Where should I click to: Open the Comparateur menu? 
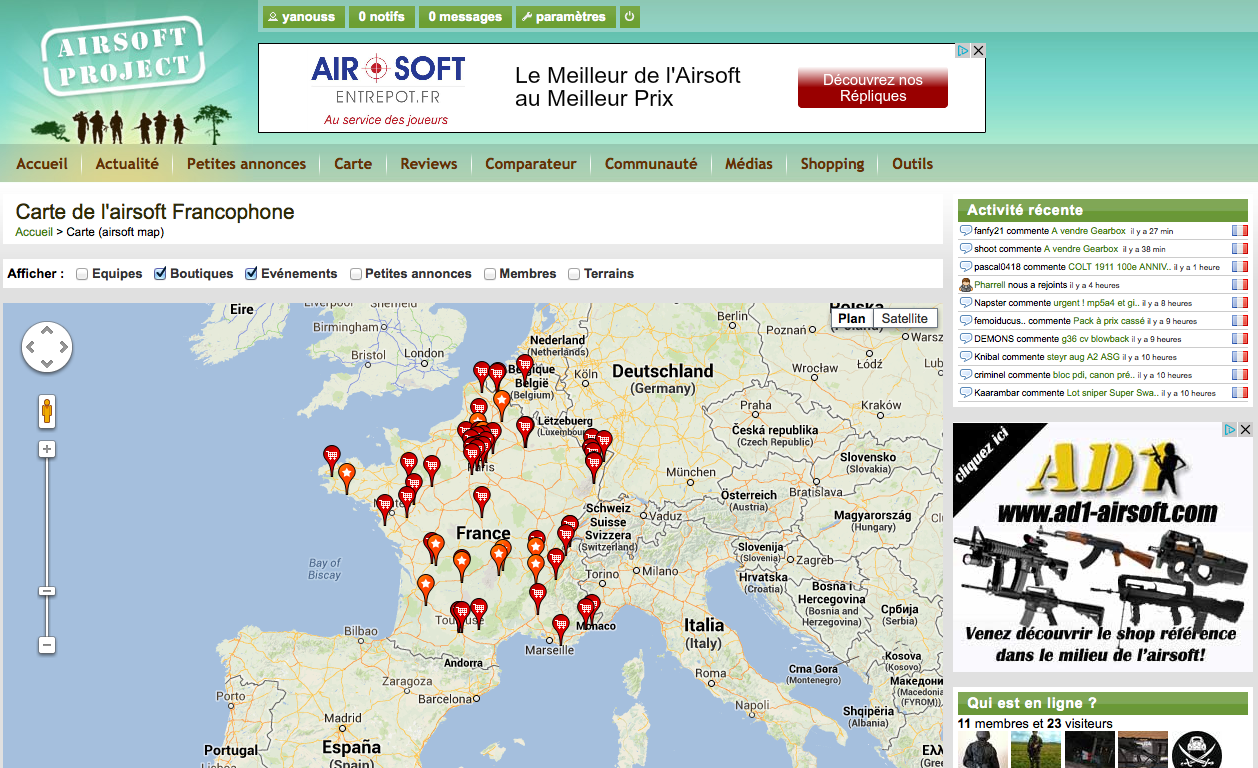531,164
